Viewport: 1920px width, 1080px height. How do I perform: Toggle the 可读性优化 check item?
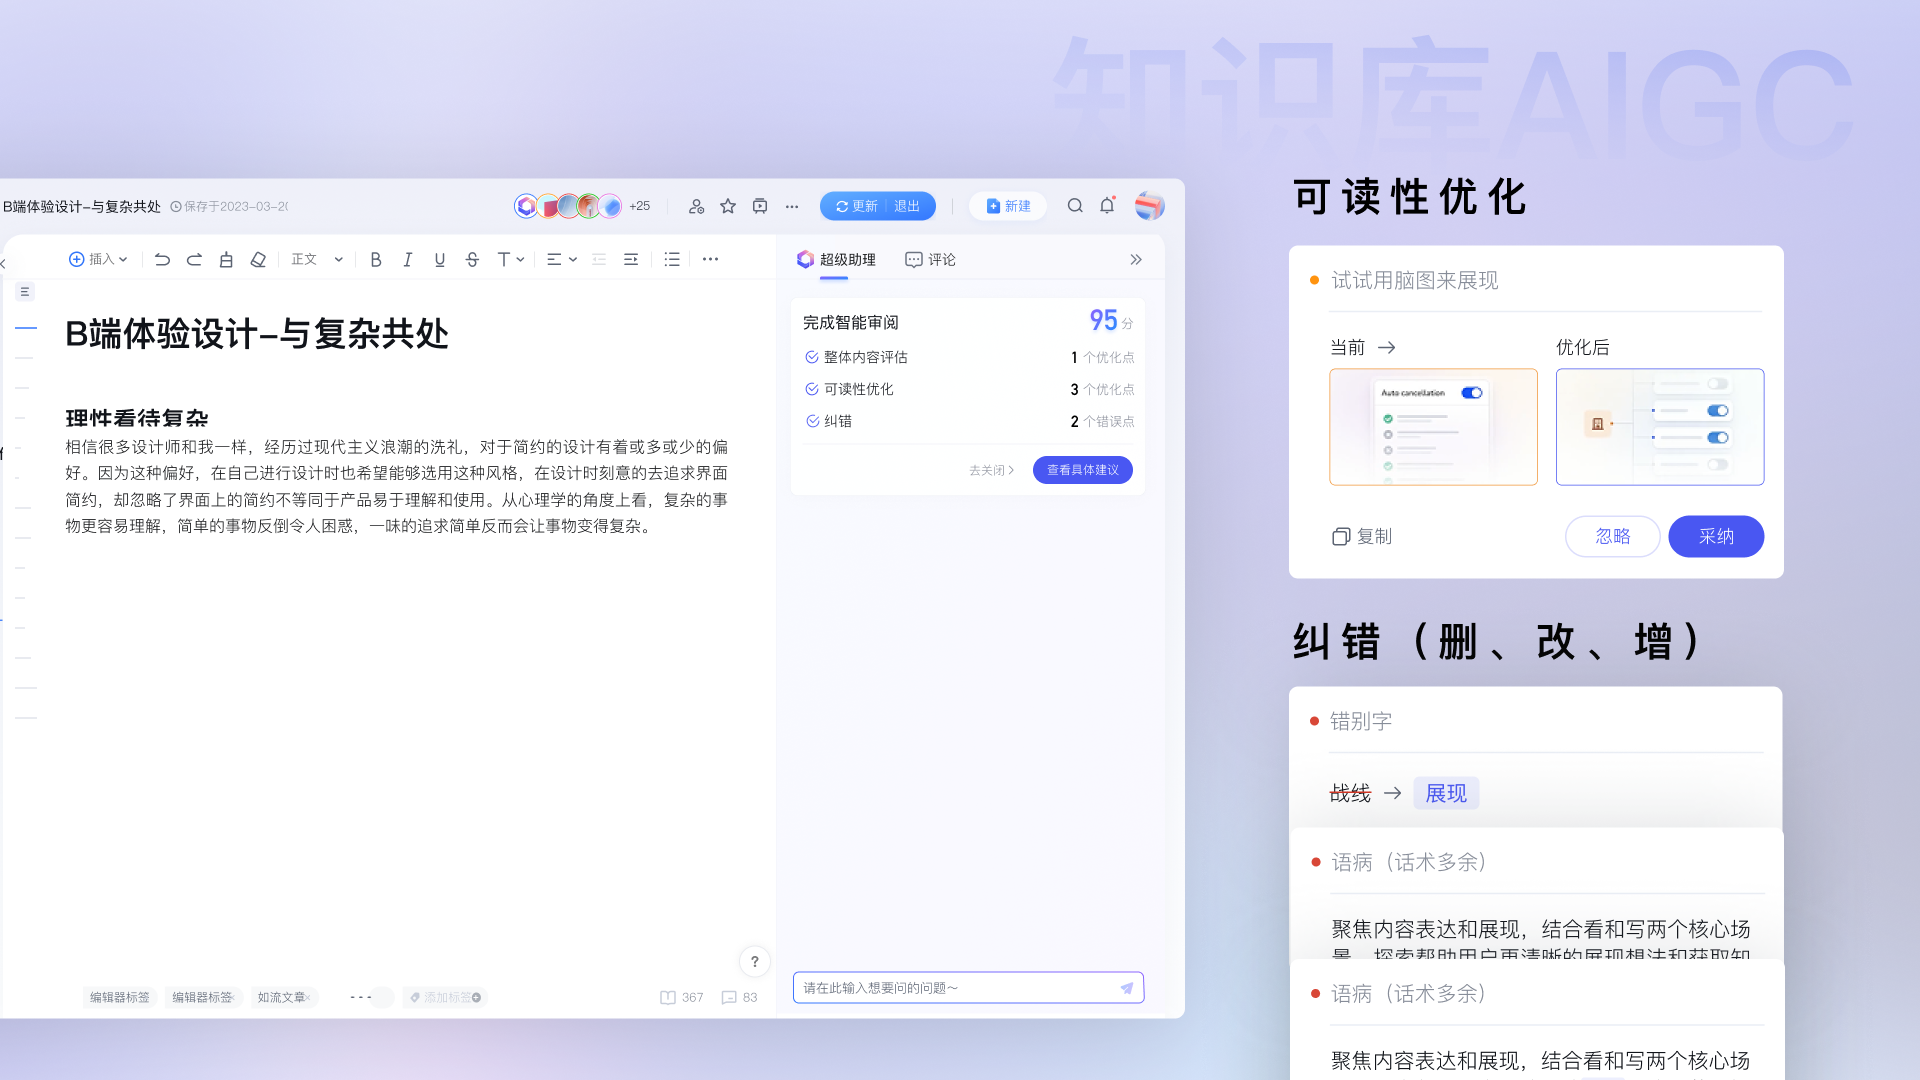(x=812, y=389)
